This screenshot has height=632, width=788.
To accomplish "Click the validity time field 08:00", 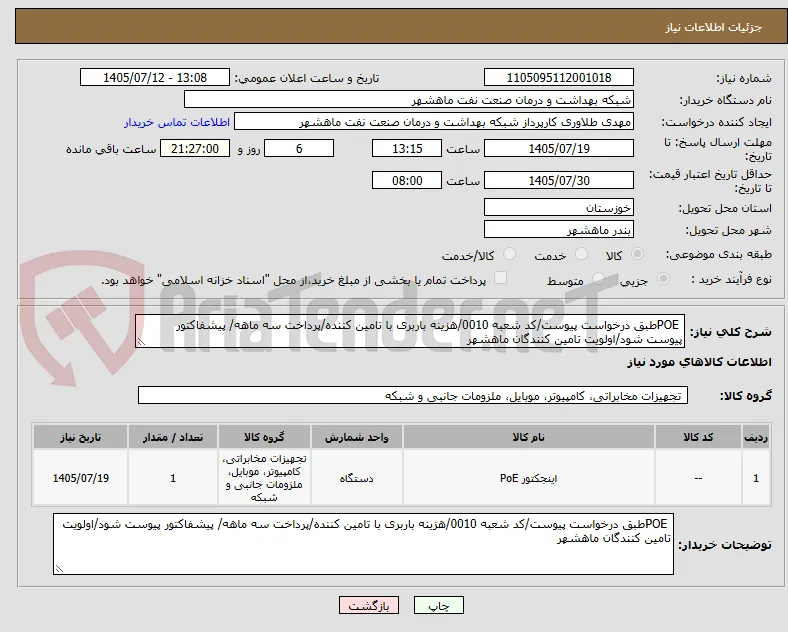I will click(407, 180).
